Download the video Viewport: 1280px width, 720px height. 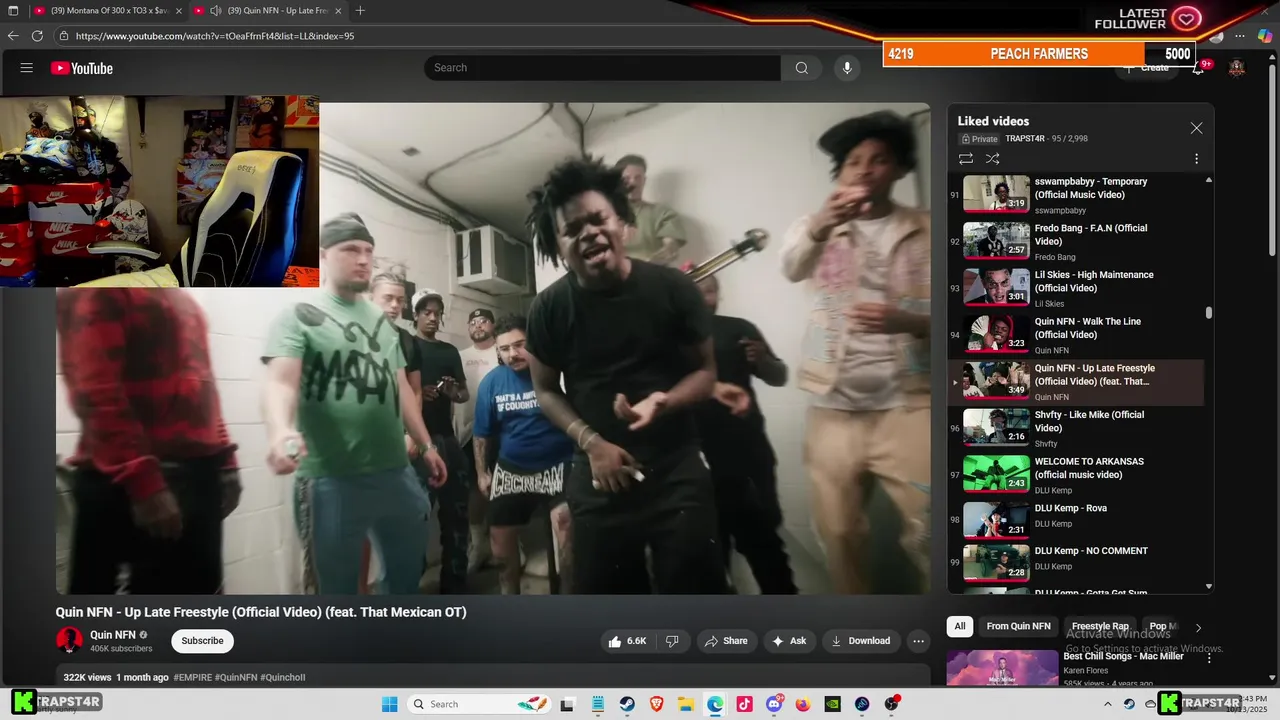(861, 641)
